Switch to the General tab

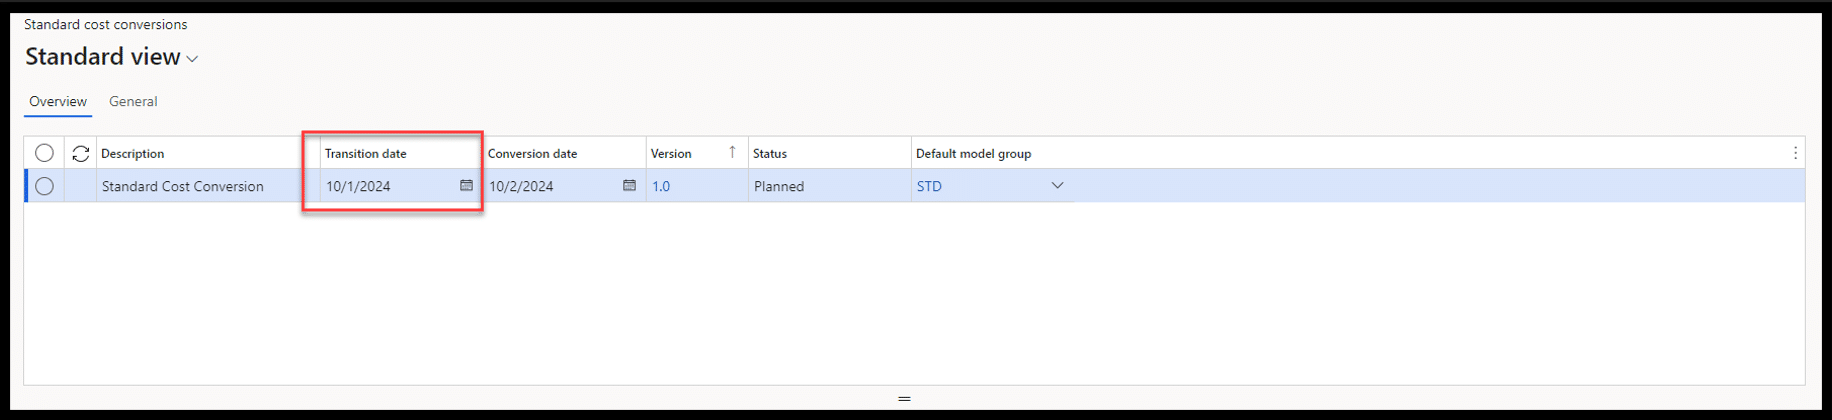pyautogui.click(x=133, y=101)
